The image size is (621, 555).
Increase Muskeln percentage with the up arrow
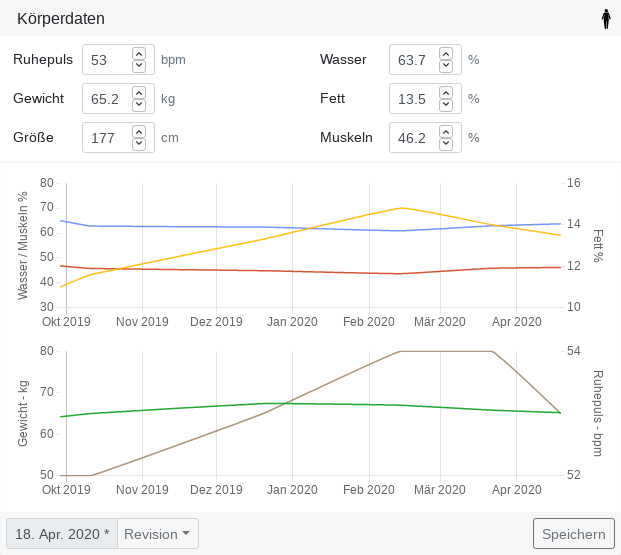tap(446, 131)
